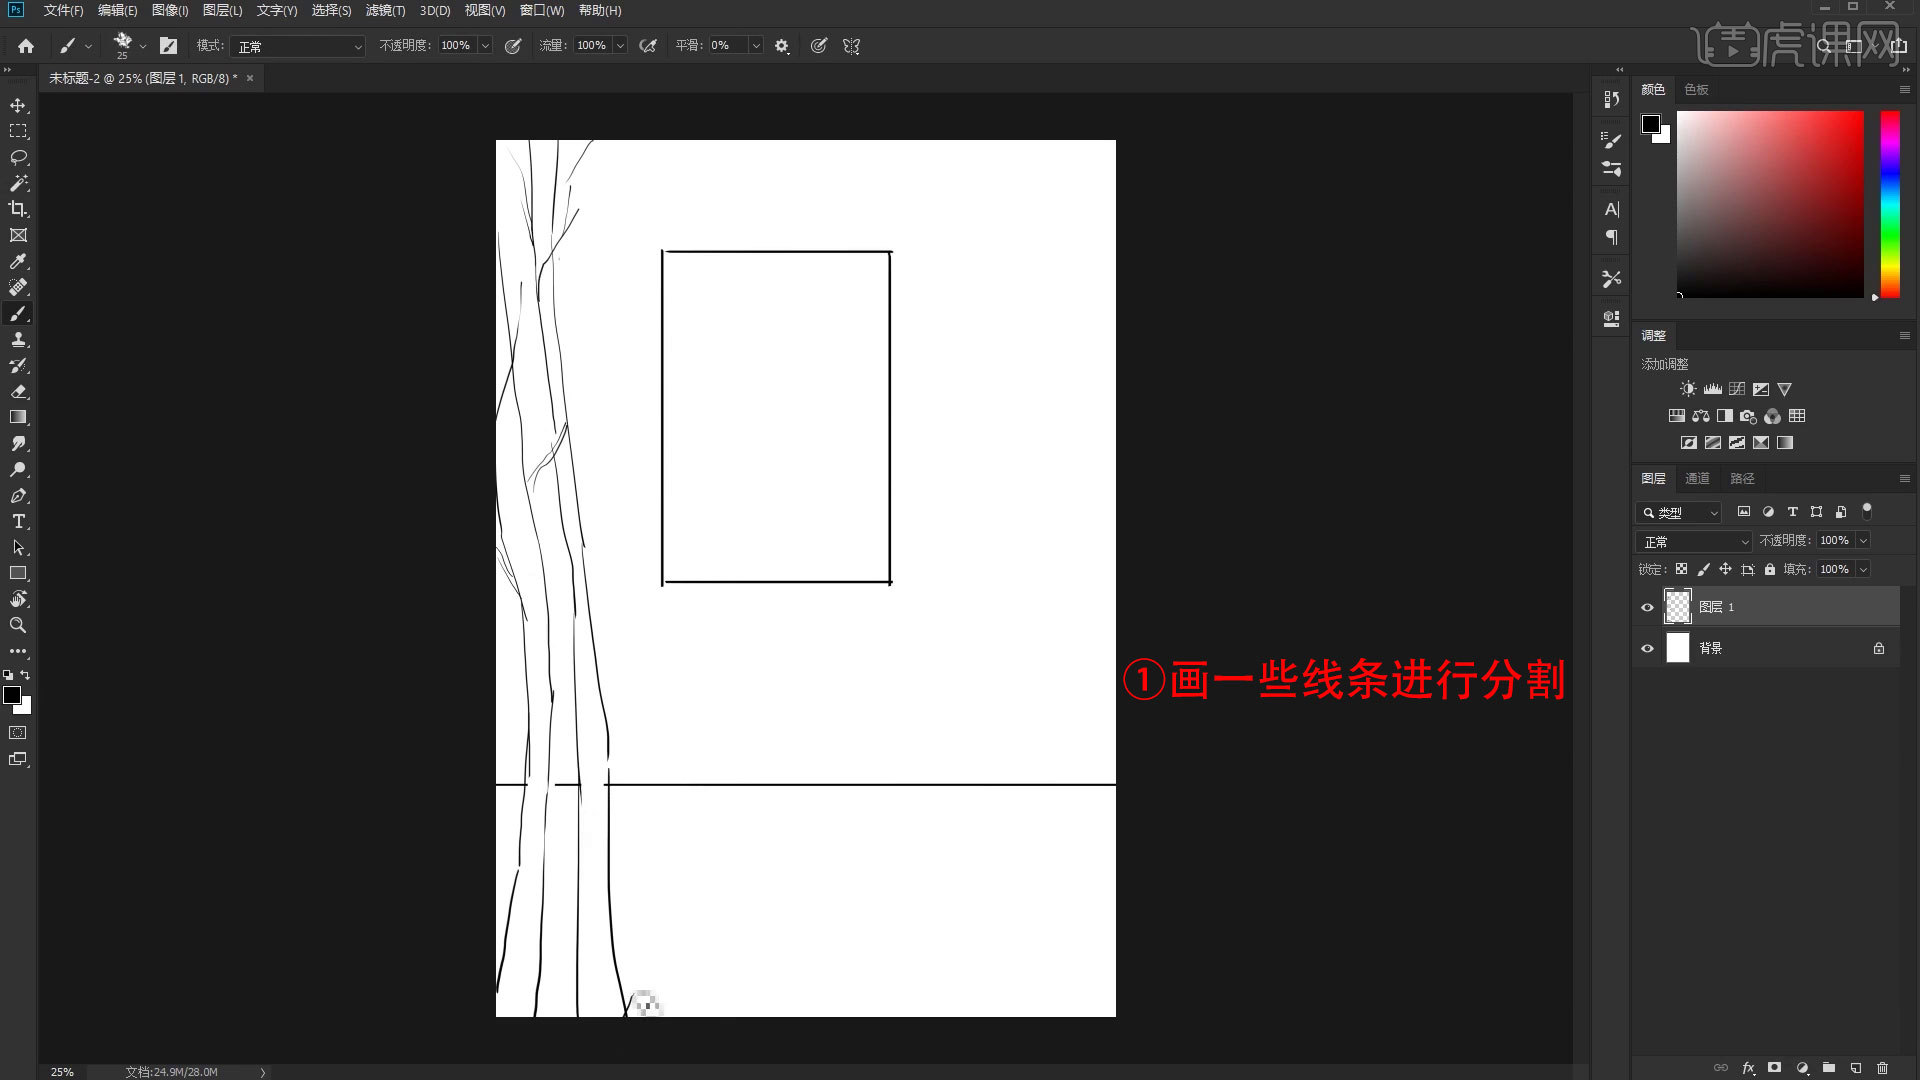Switch to the 通道 tab
This screenshot has width=1920, height=1080.
(1697, 478)
